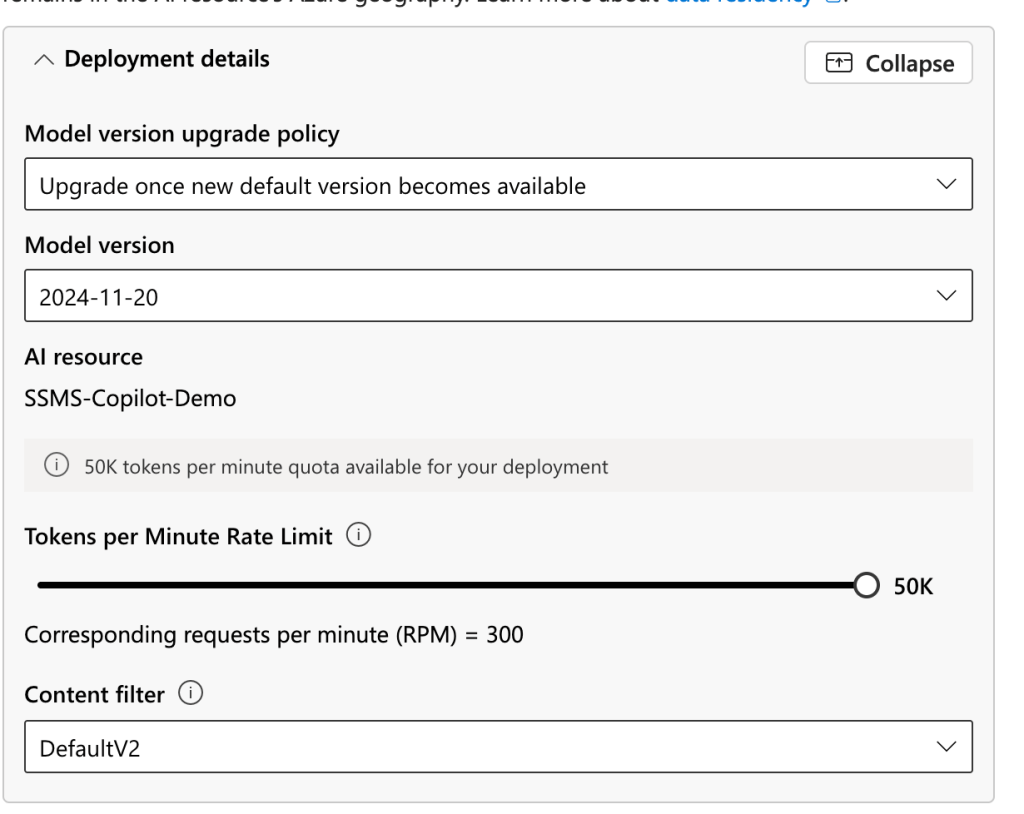This screenshot has width=1024, height=814.
Task: Click the upgrade policy dropdown chevron arrow
Action: point(944,185)
